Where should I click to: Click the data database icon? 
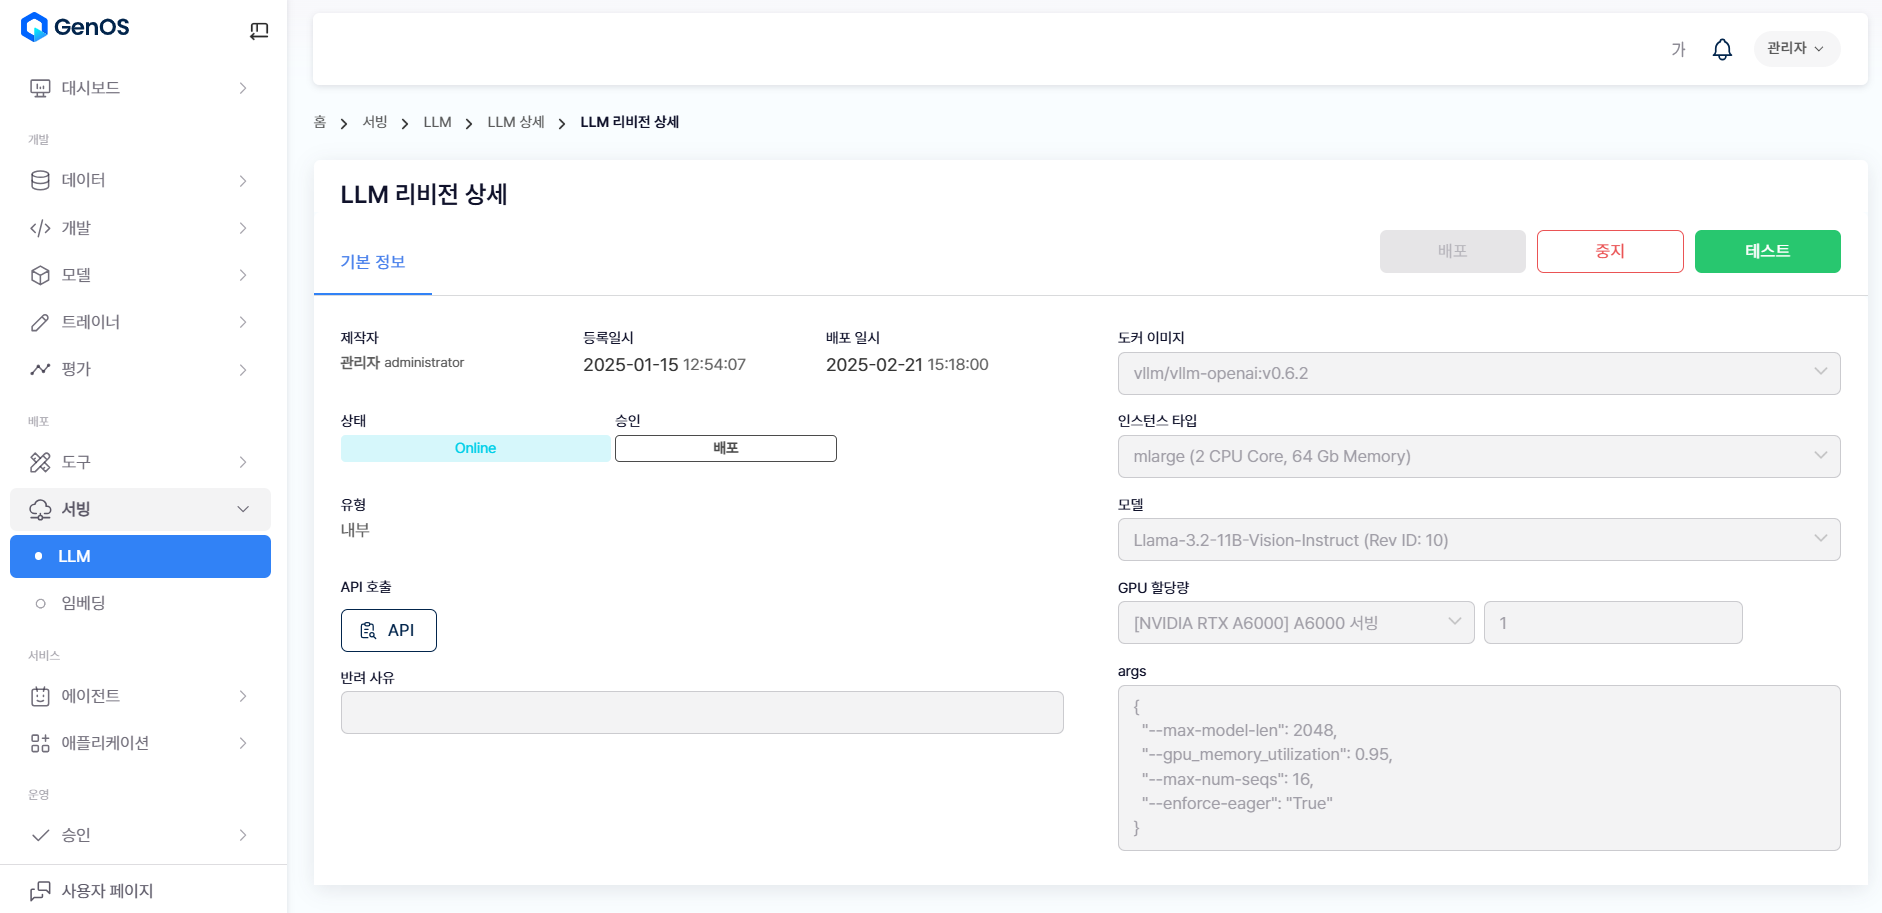coord(40,180)
